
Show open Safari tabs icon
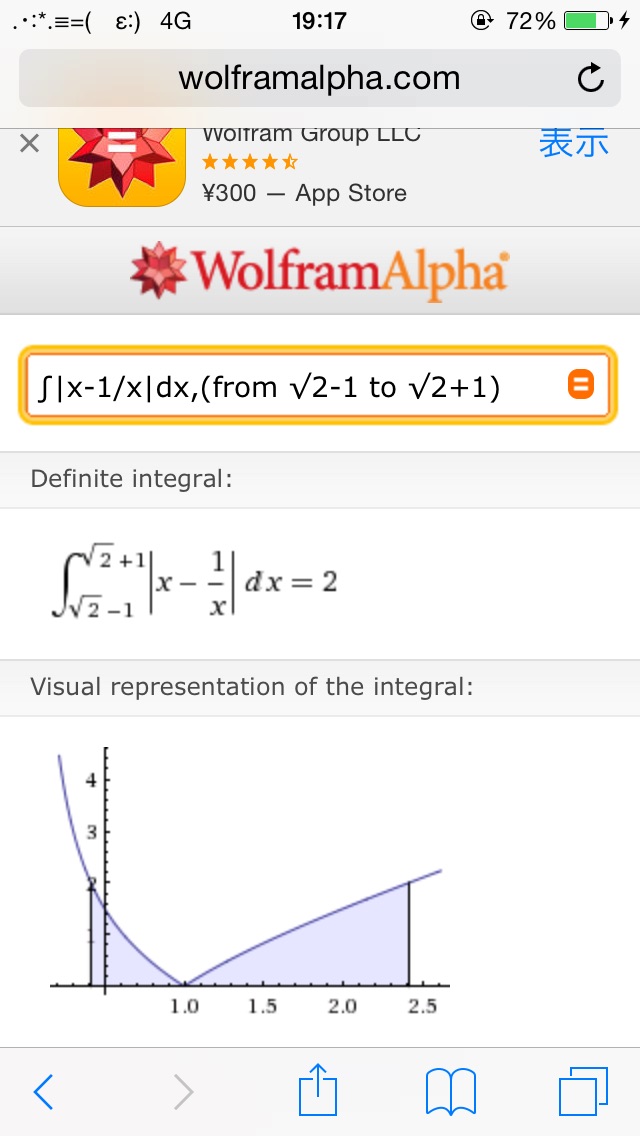(x=582, y=1090)
